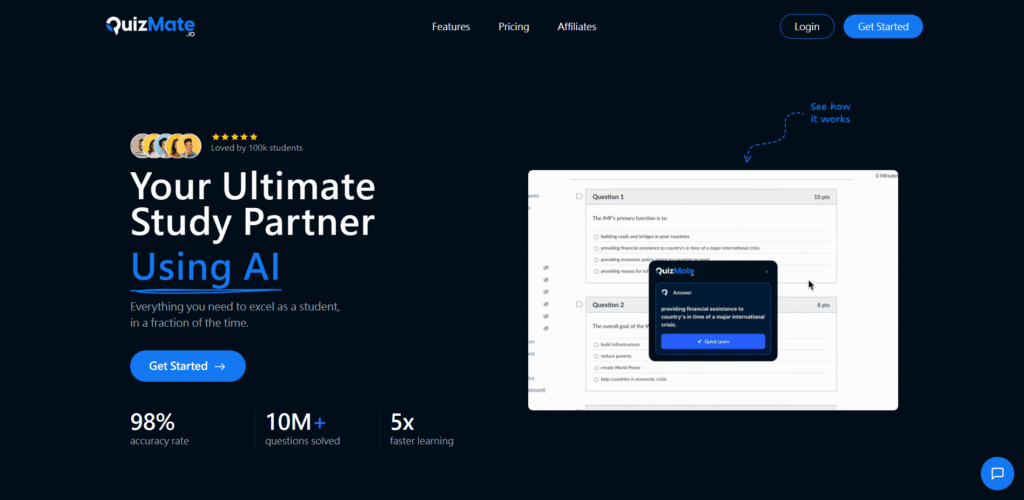Click the flag icon beside Question 1
Screen dimensions: 1024x500
[579, 196]
